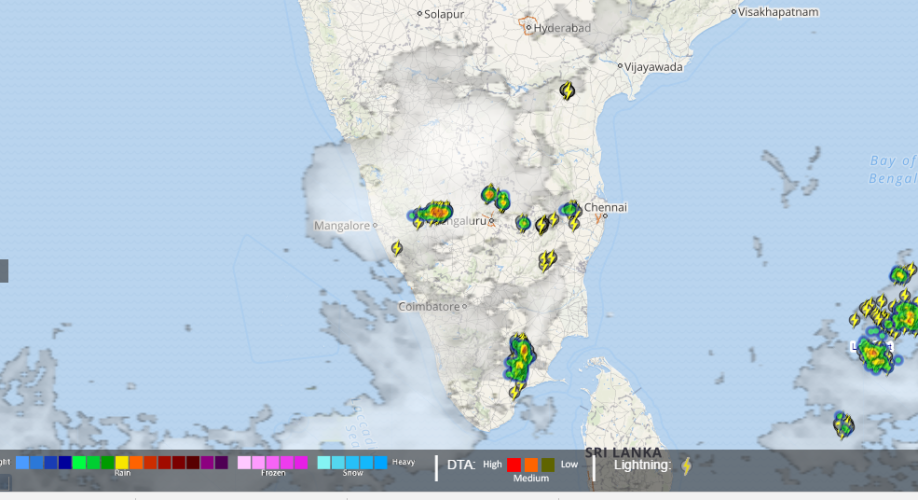
Task: Click the Coimbatore city label
Action: tap(430, 306)
